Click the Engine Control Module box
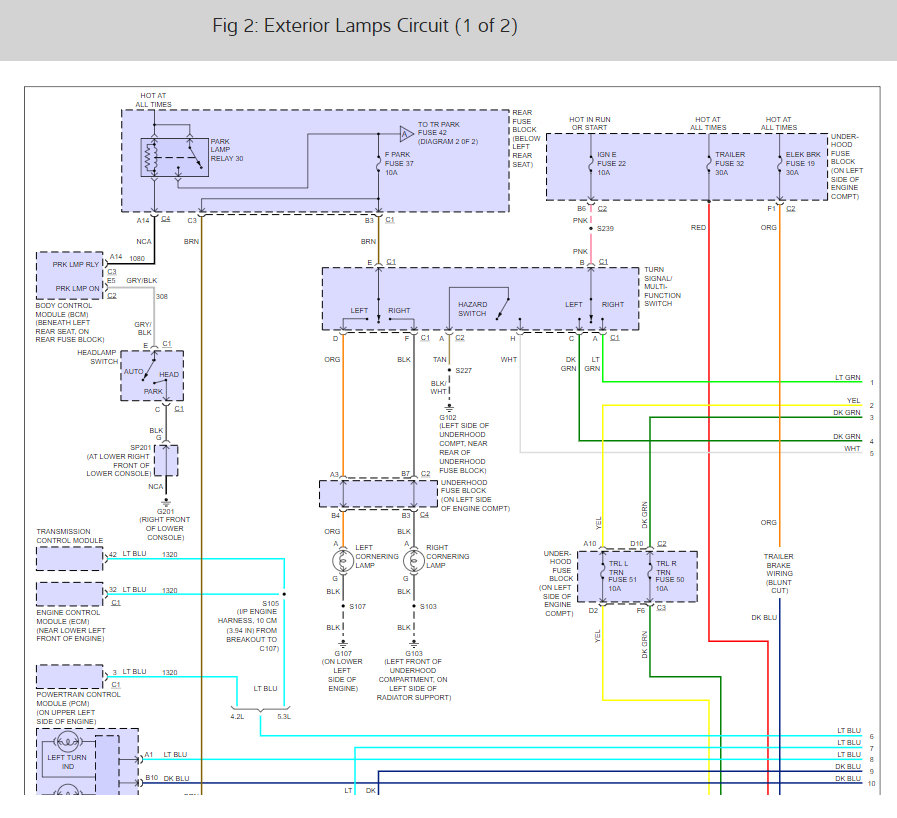This screenshot has height=818, width=897. [x=69, y=593]
